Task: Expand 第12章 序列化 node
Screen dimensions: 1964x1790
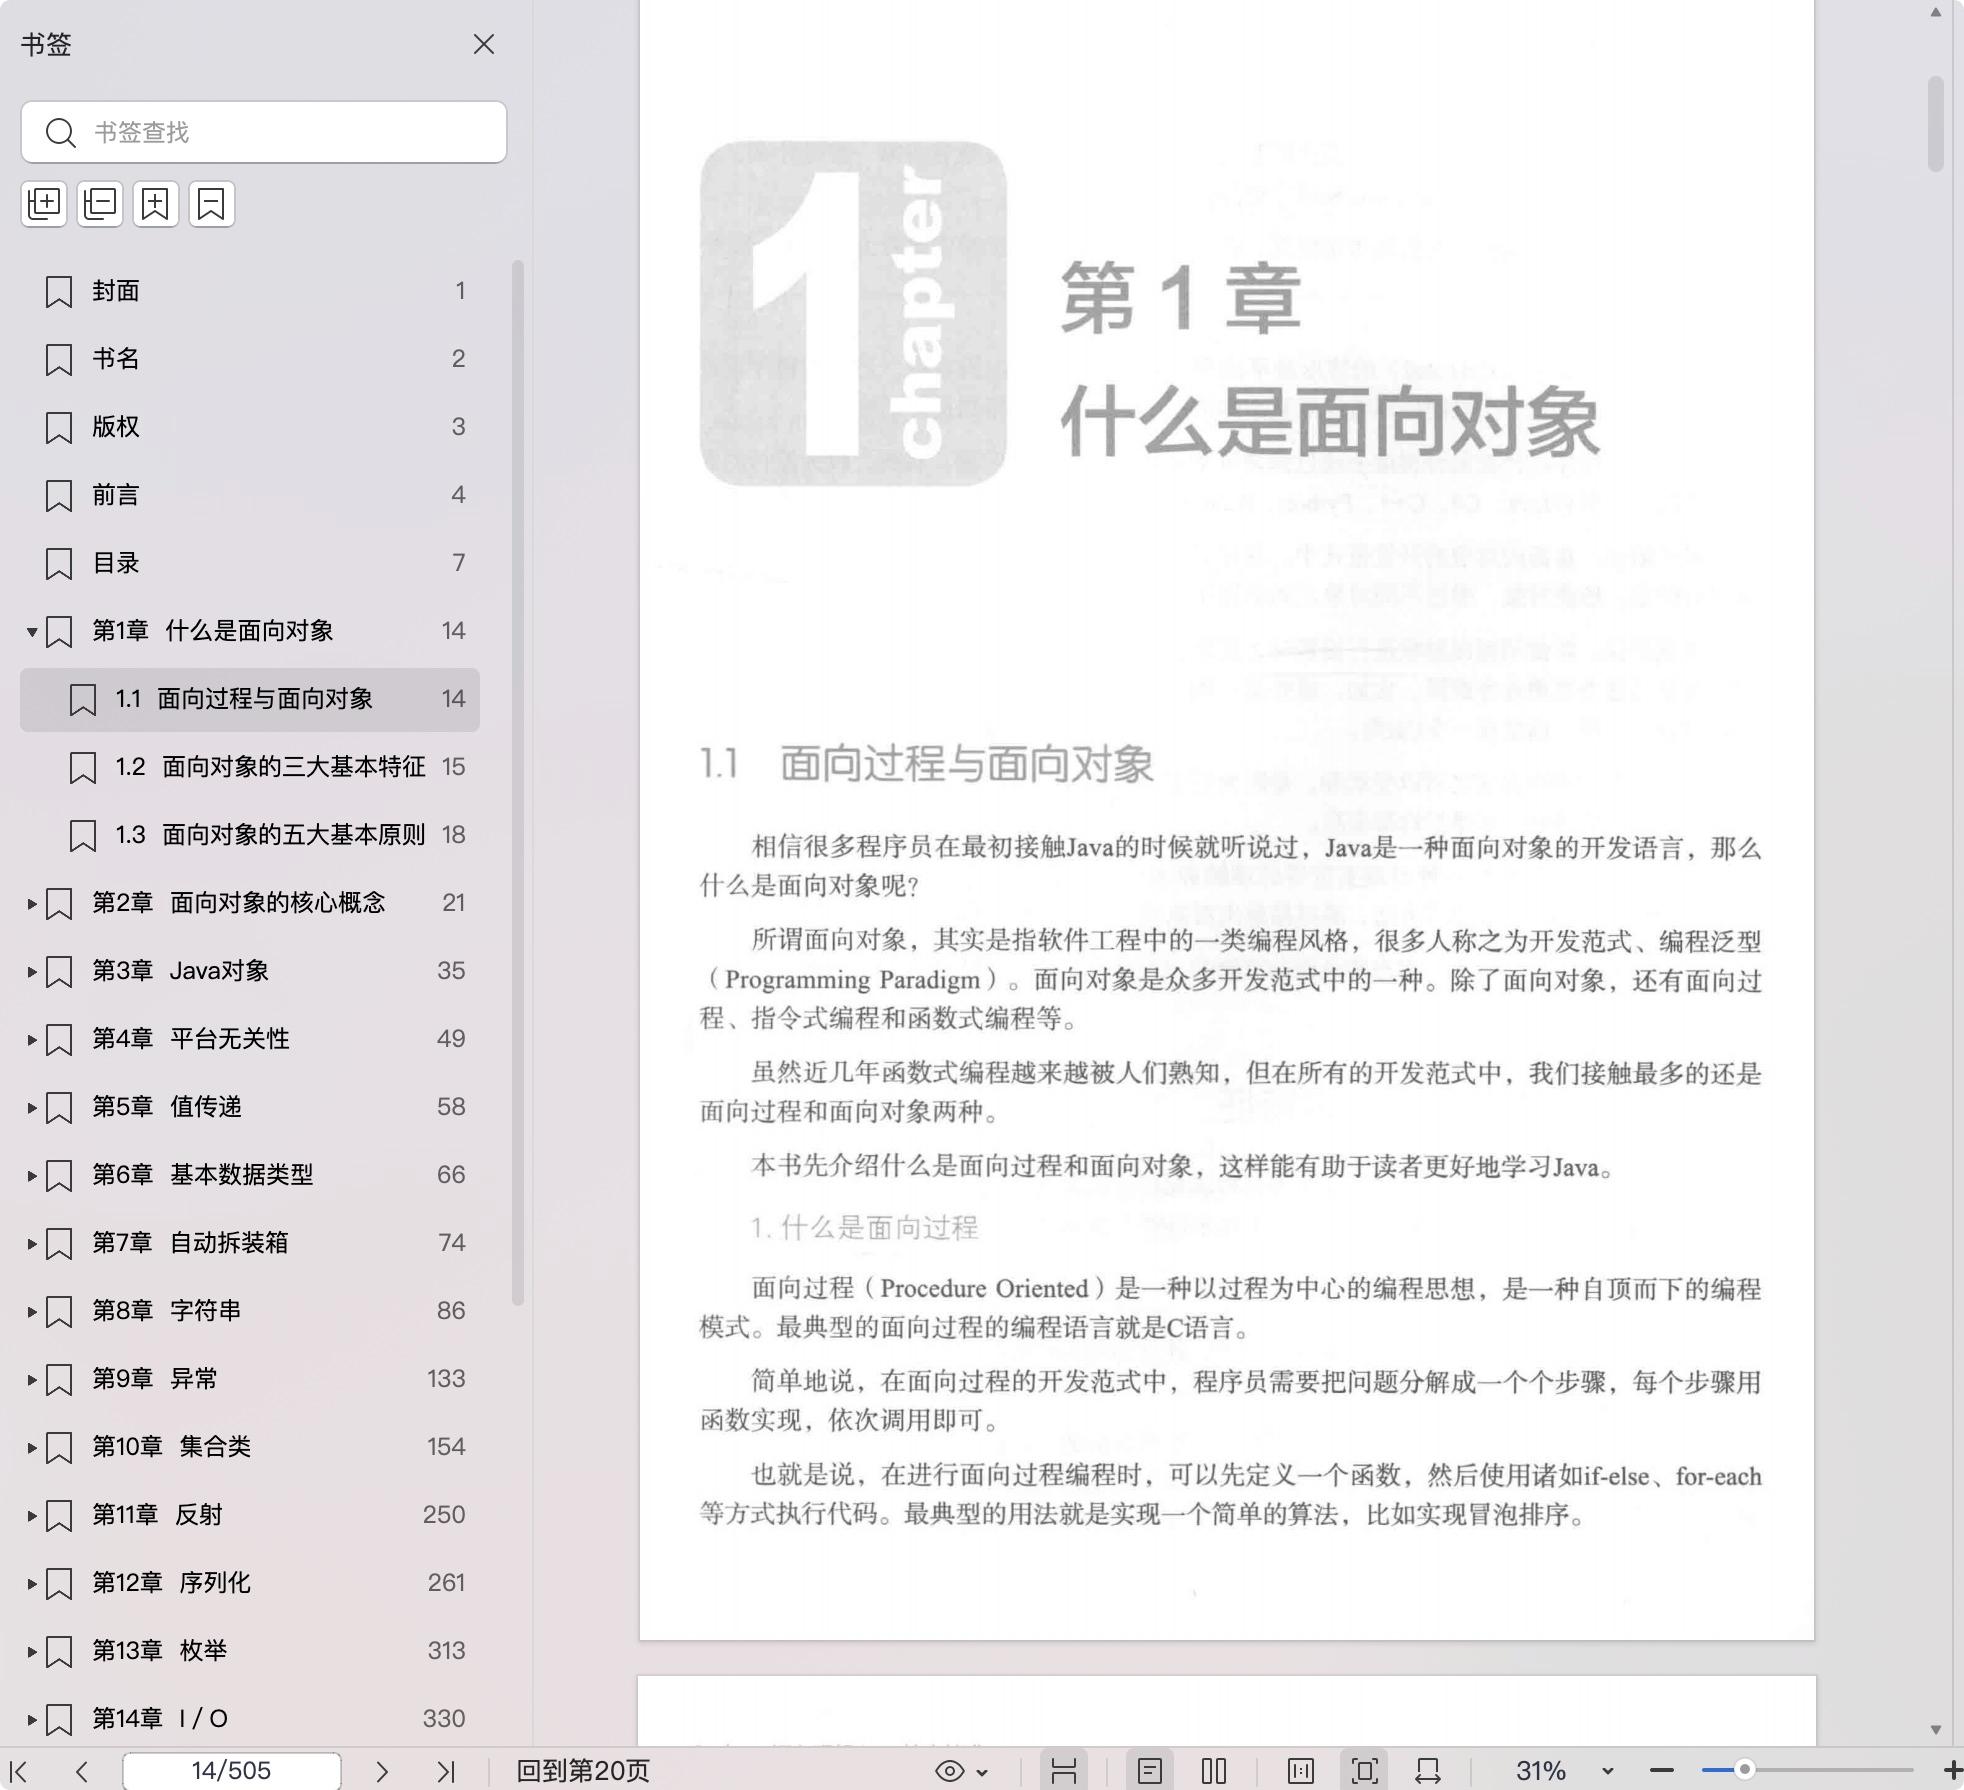Action: [32, 1584]
